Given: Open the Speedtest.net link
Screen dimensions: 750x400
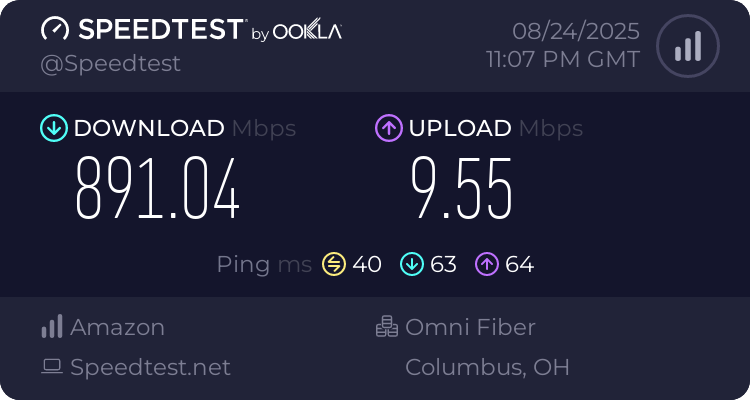Looking at the screenshot, I should click(x=150, y=367).
